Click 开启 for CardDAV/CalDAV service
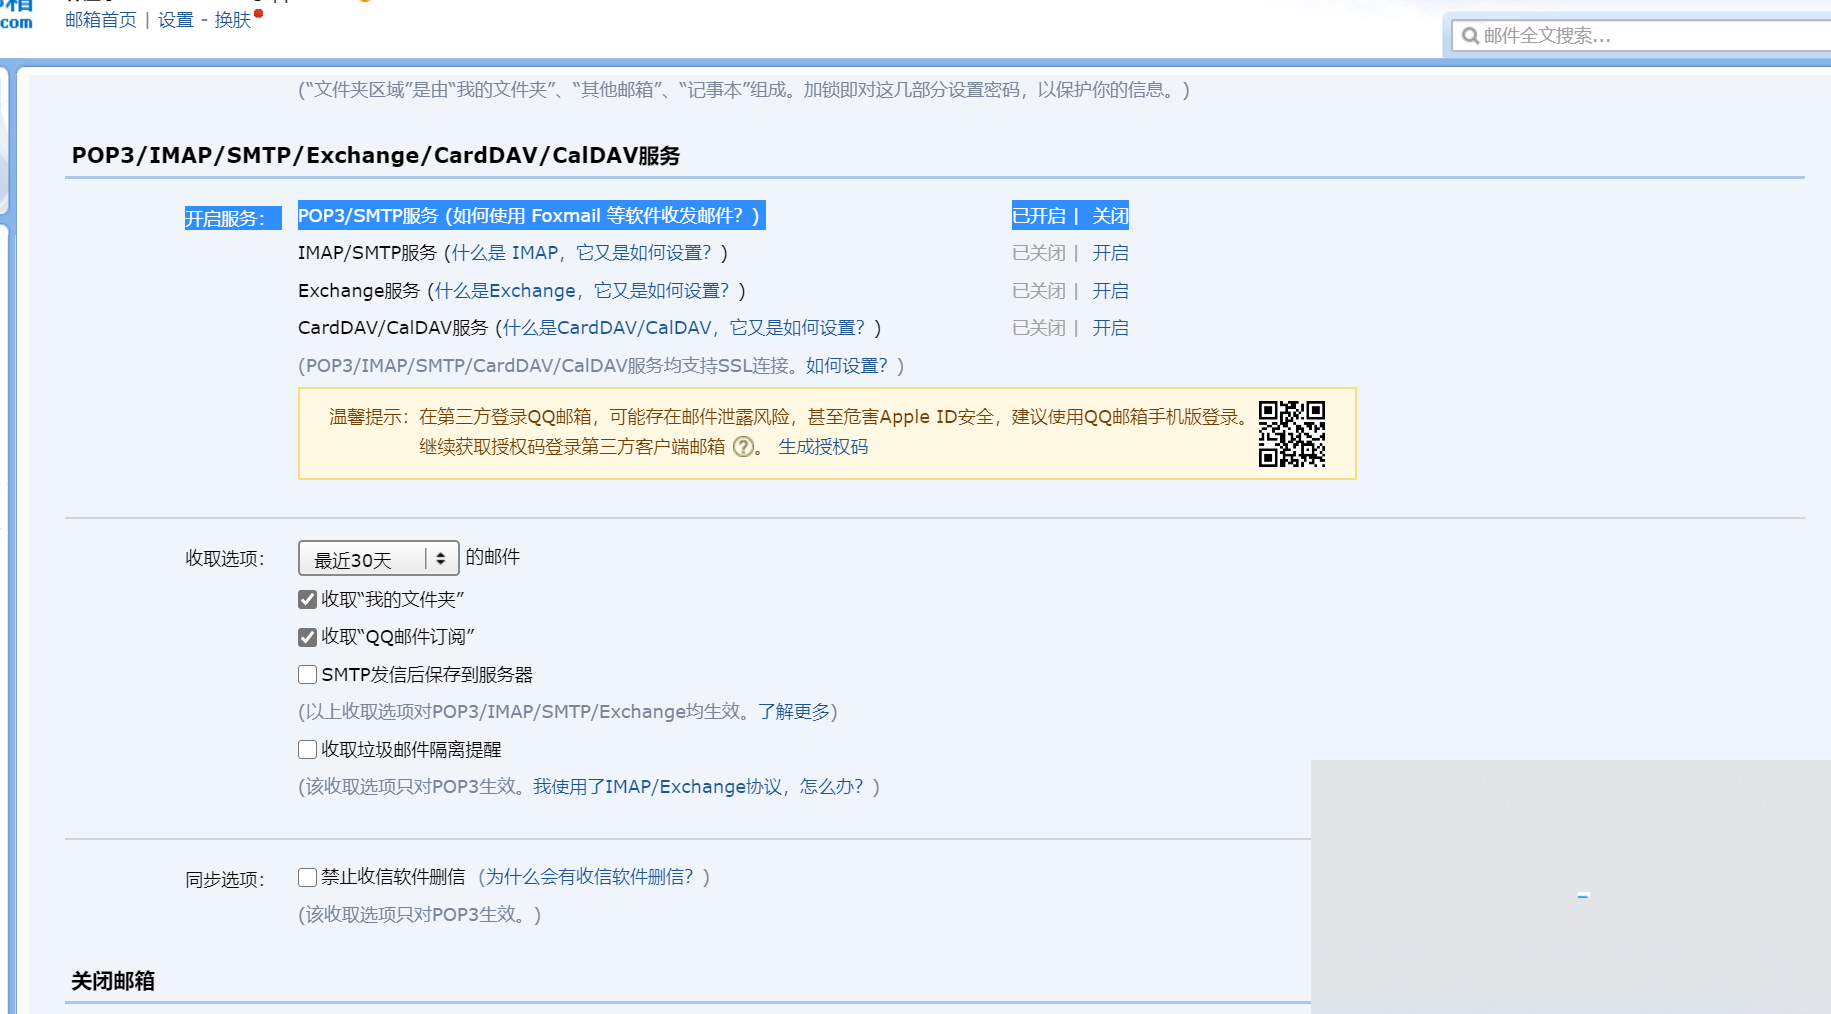The image size is (1831, 1014). (x=1110, y=328)
